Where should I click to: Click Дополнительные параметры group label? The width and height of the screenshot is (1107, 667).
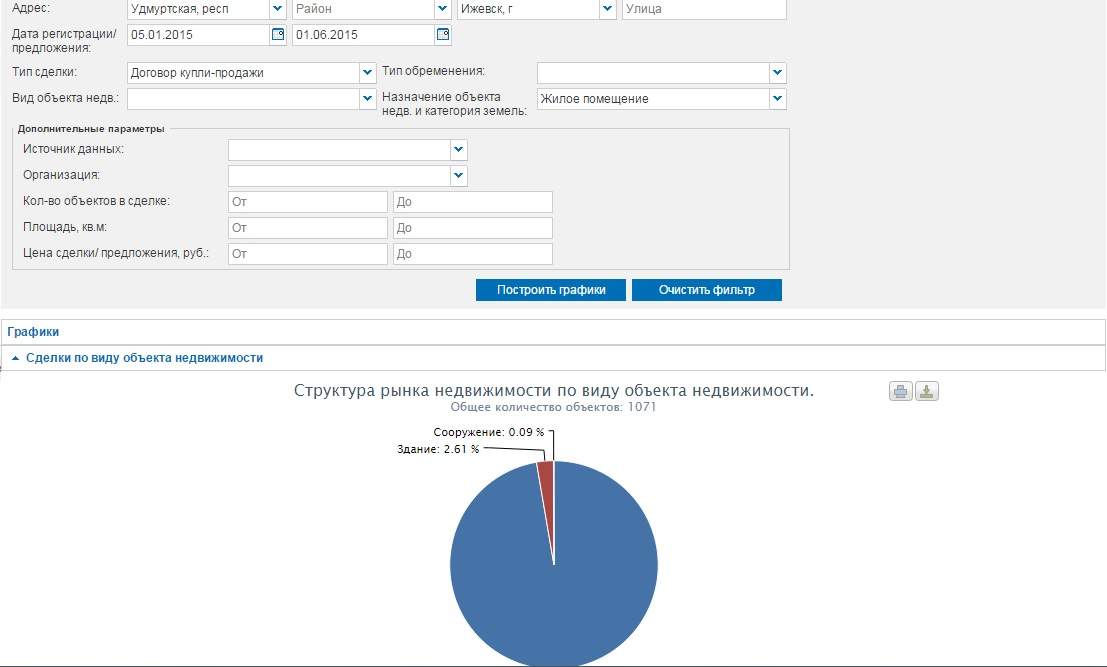[x=91, y=129]
